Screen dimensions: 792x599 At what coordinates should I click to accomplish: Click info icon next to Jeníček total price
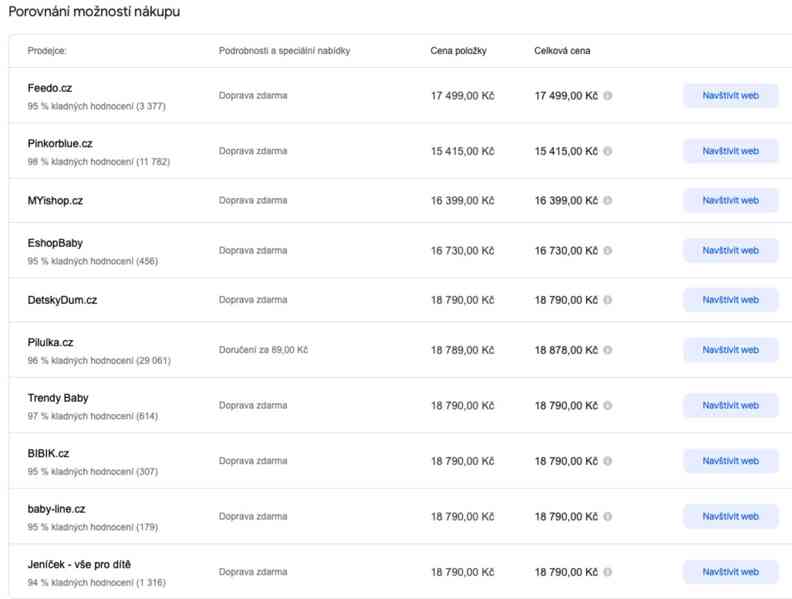[x=608, y=572]
